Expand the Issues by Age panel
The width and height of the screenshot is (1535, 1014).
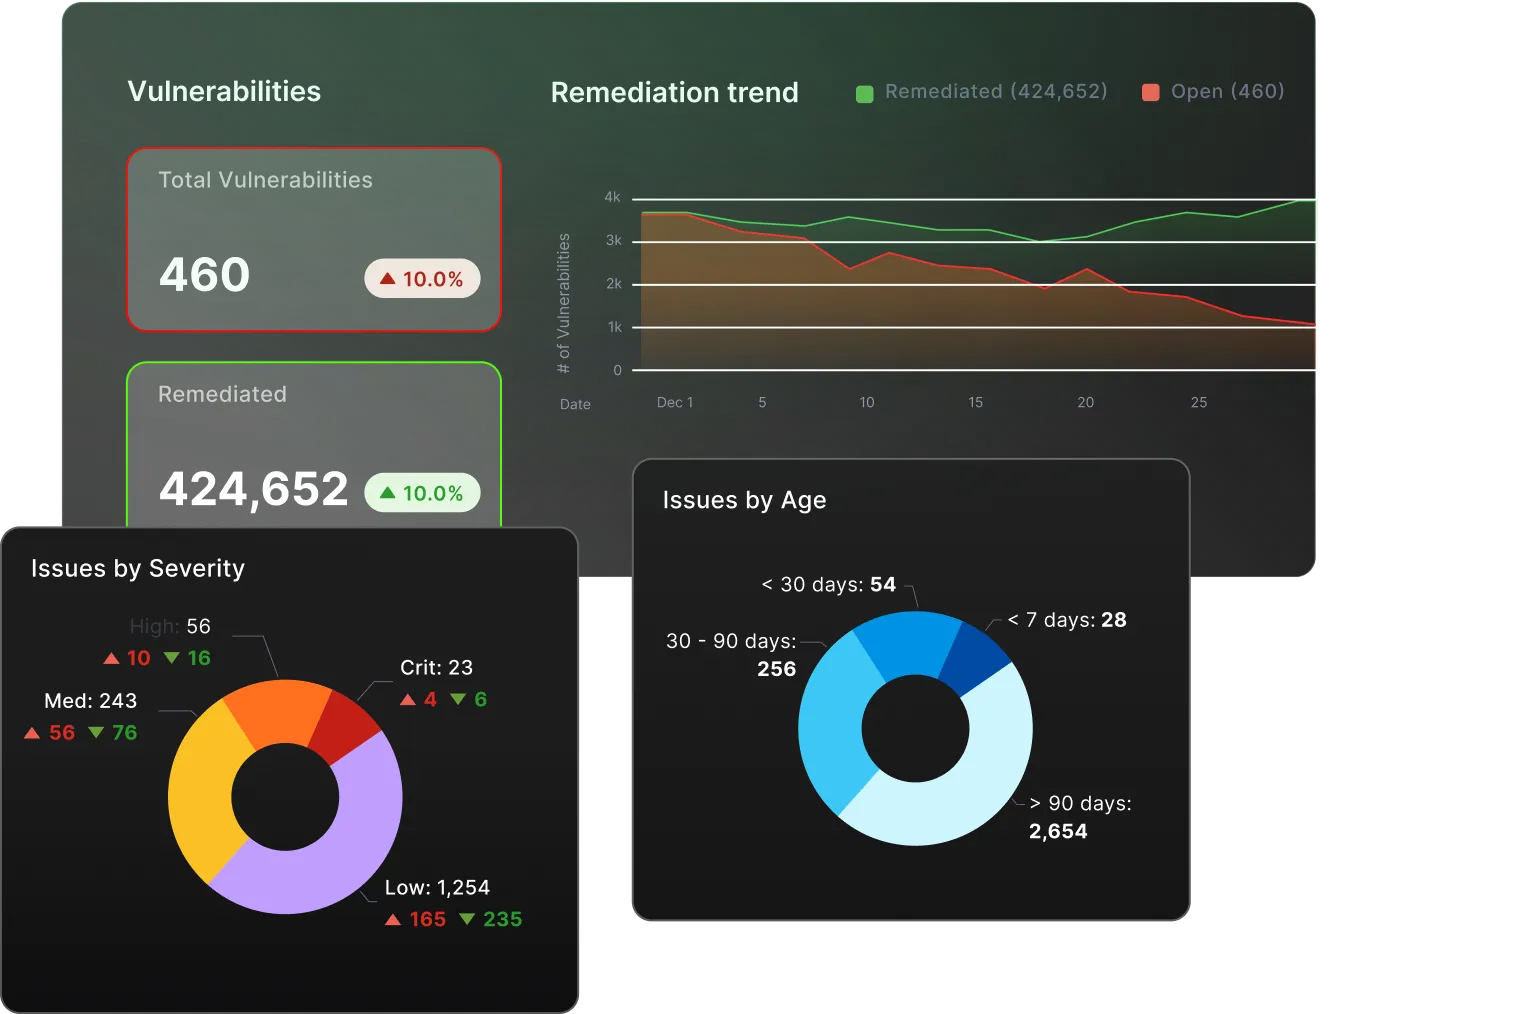744,500
